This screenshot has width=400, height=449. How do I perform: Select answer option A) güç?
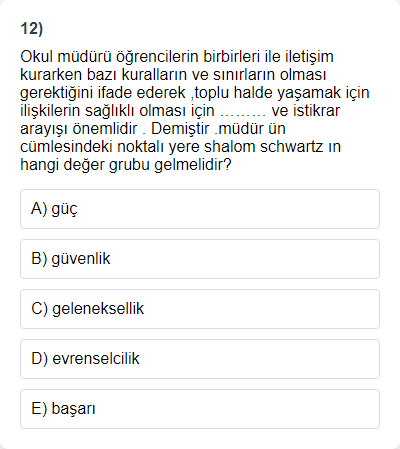(x=200, y=209)
